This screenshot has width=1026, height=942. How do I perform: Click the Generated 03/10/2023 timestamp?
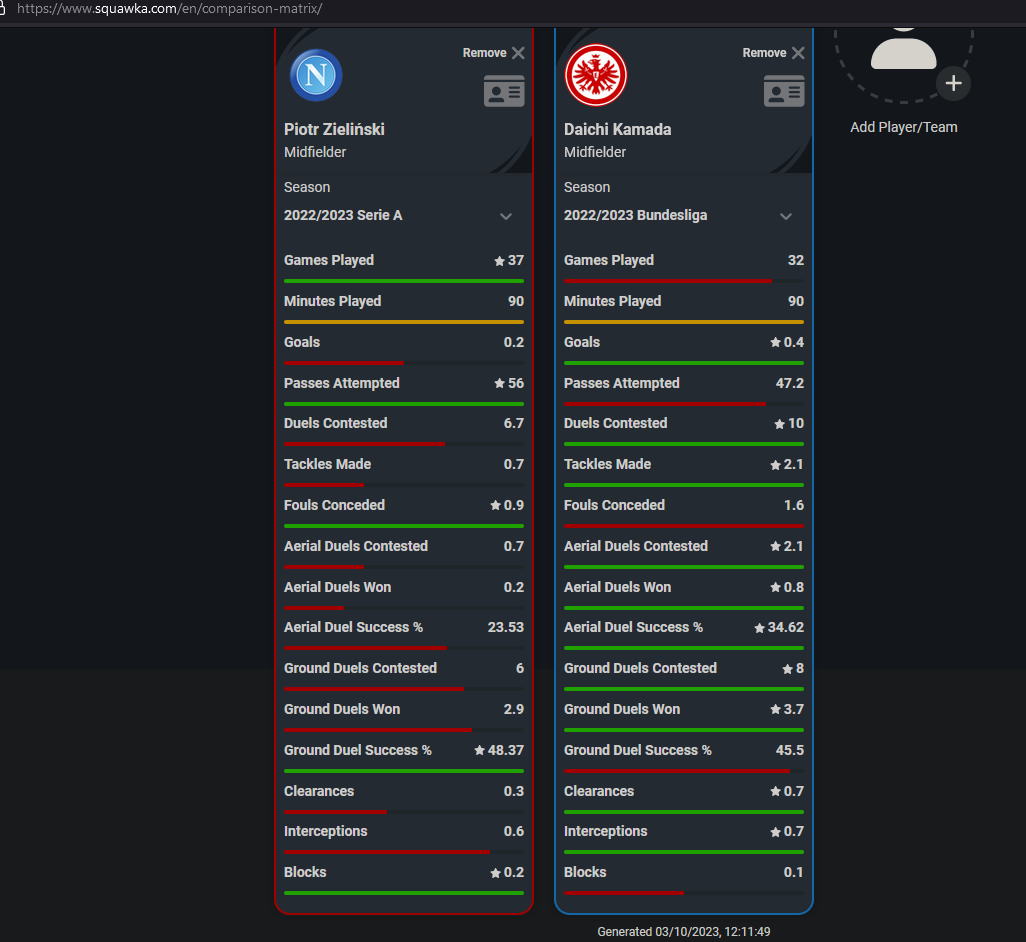click(684, 932)
